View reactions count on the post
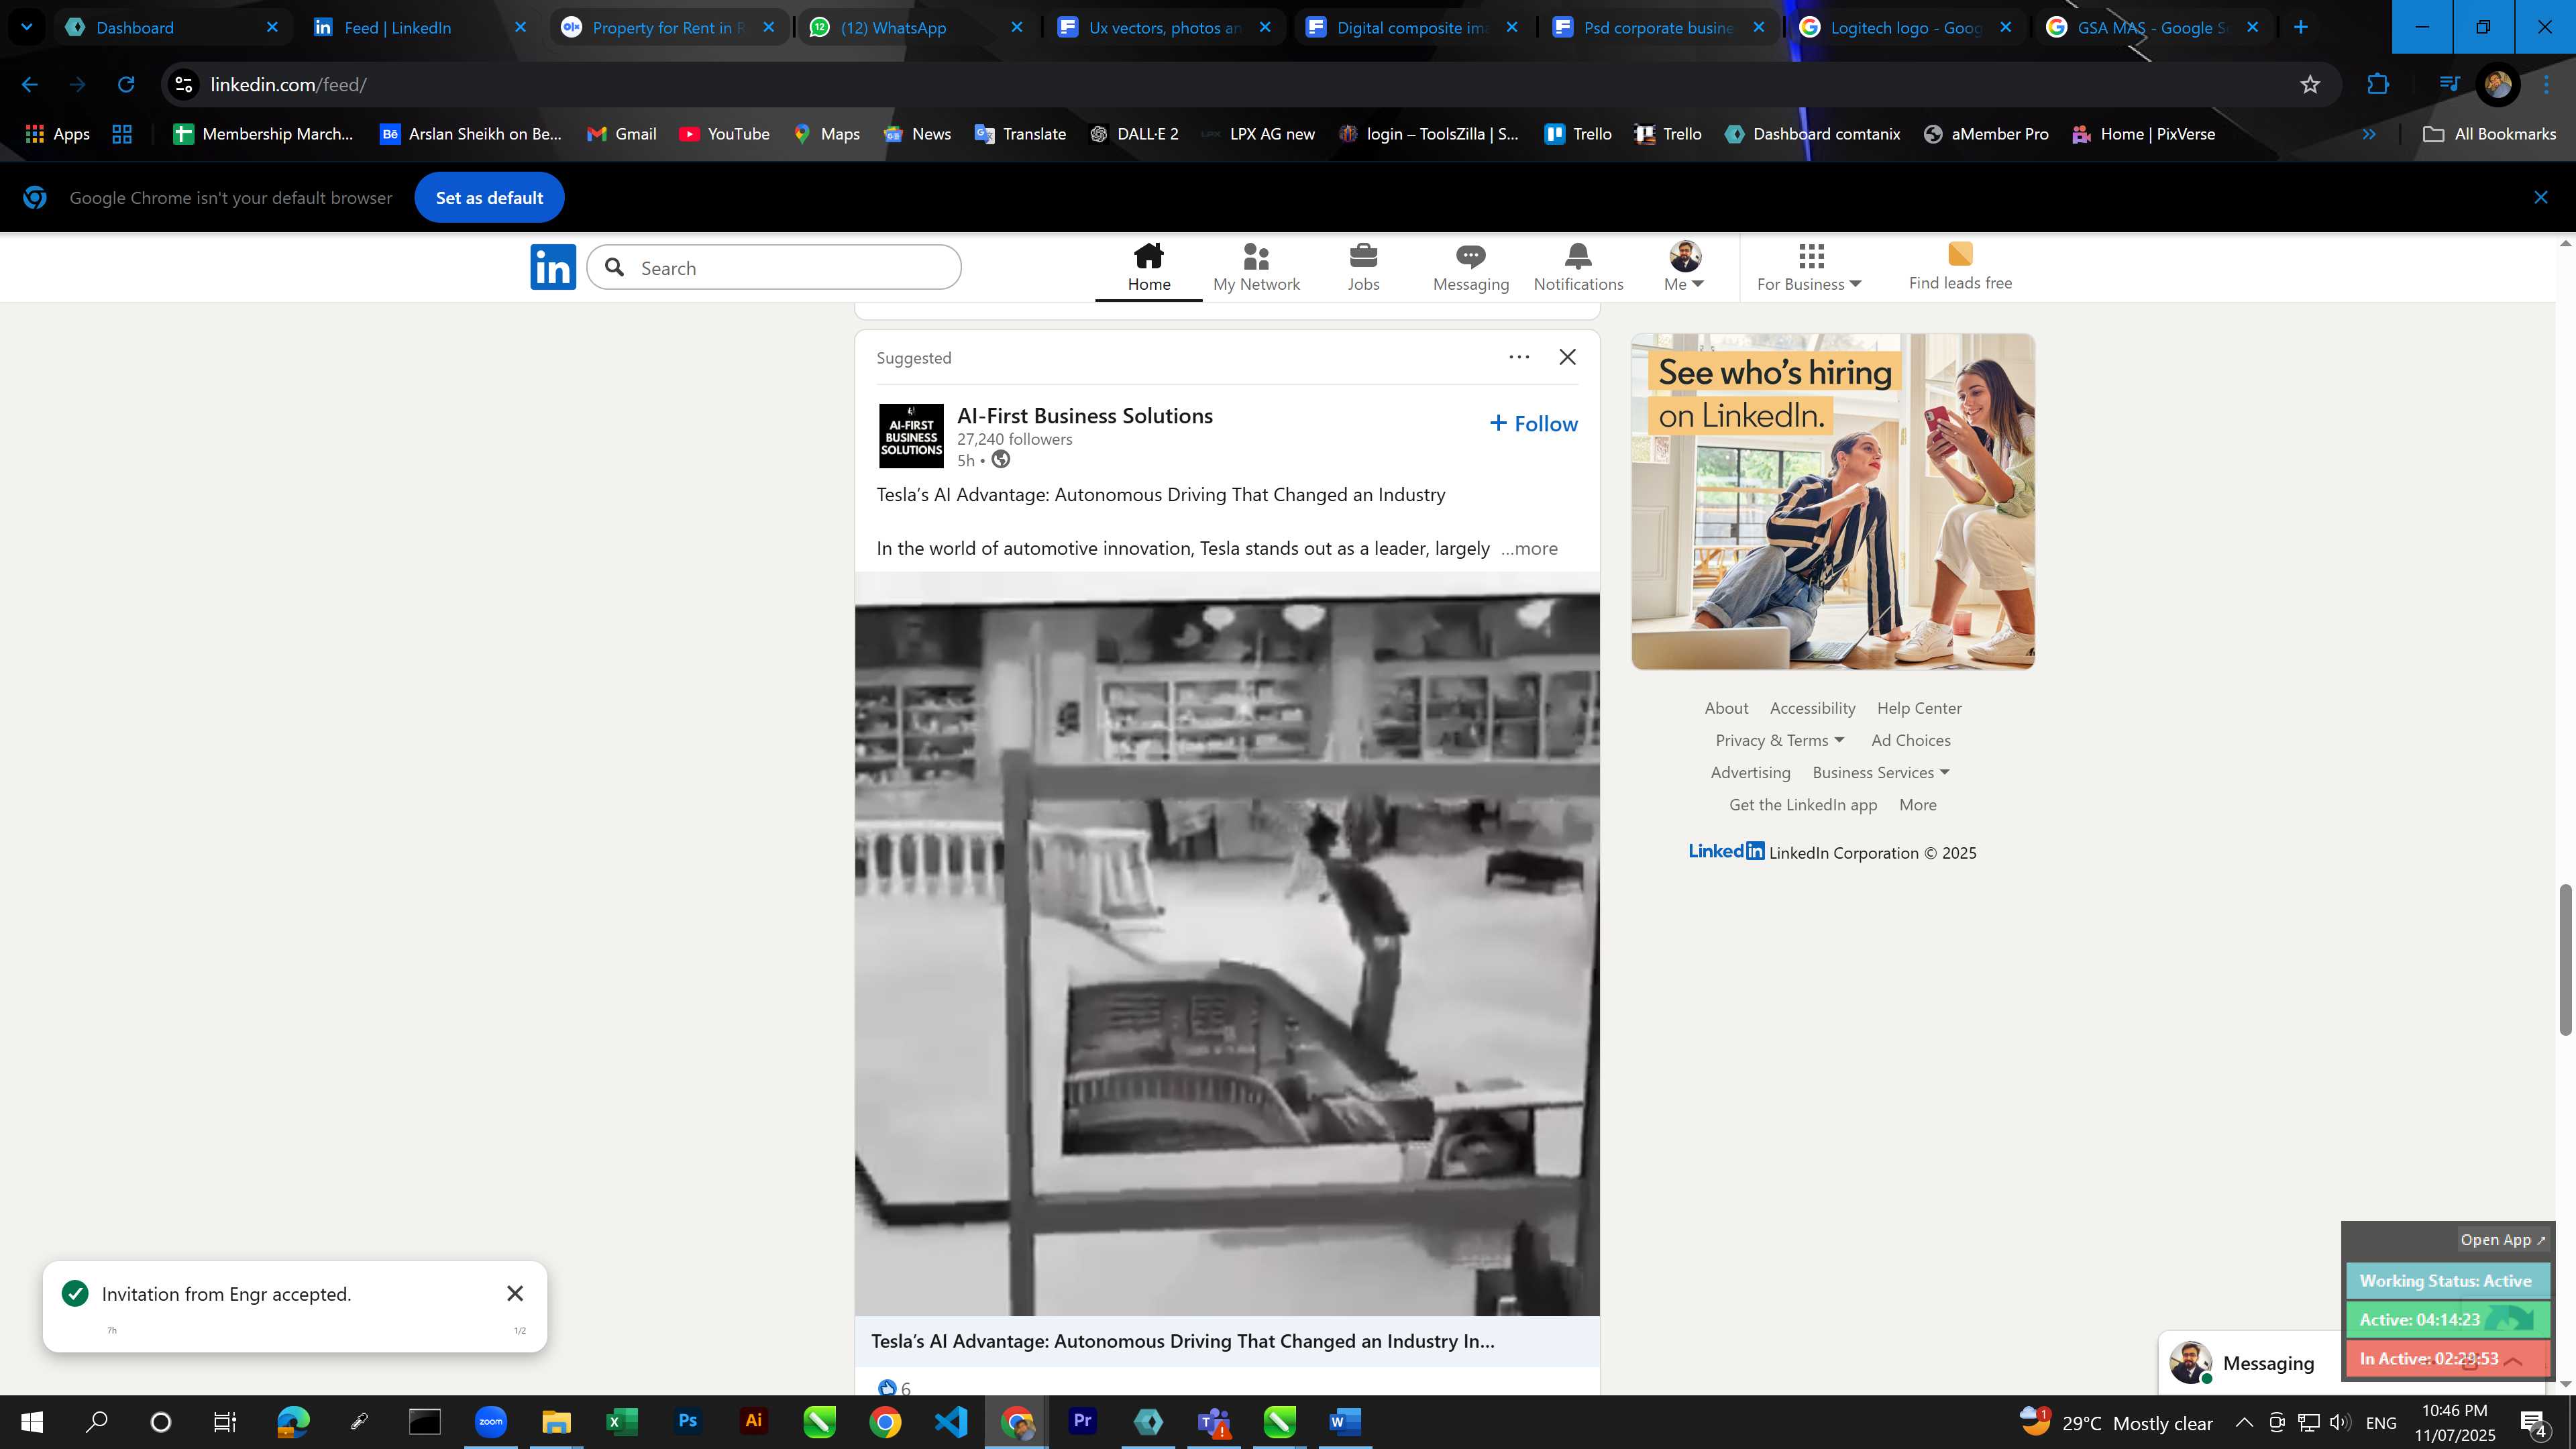2576x1449 pixels. pyautogui.click(x=895, y=1388)
